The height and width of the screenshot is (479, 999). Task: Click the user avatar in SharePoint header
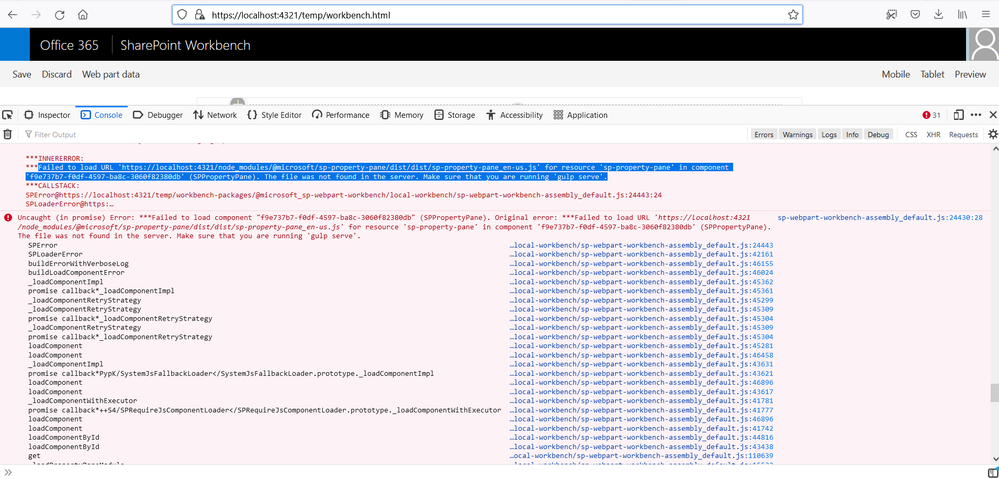pyautogui.click(x=983, y=45)
